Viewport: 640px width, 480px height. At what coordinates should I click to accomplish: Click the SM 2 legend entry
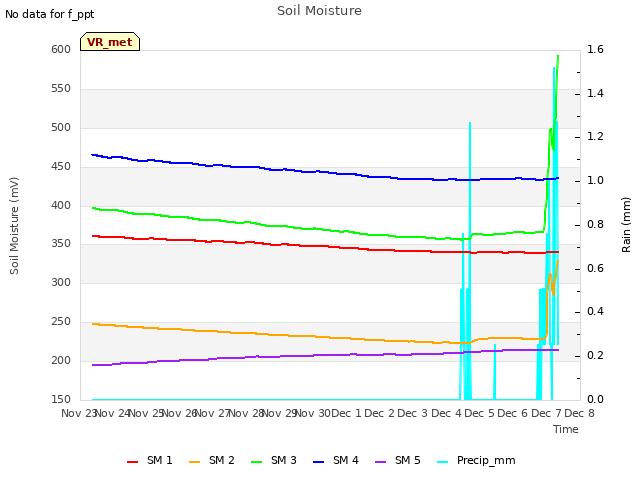pos(211,460)
